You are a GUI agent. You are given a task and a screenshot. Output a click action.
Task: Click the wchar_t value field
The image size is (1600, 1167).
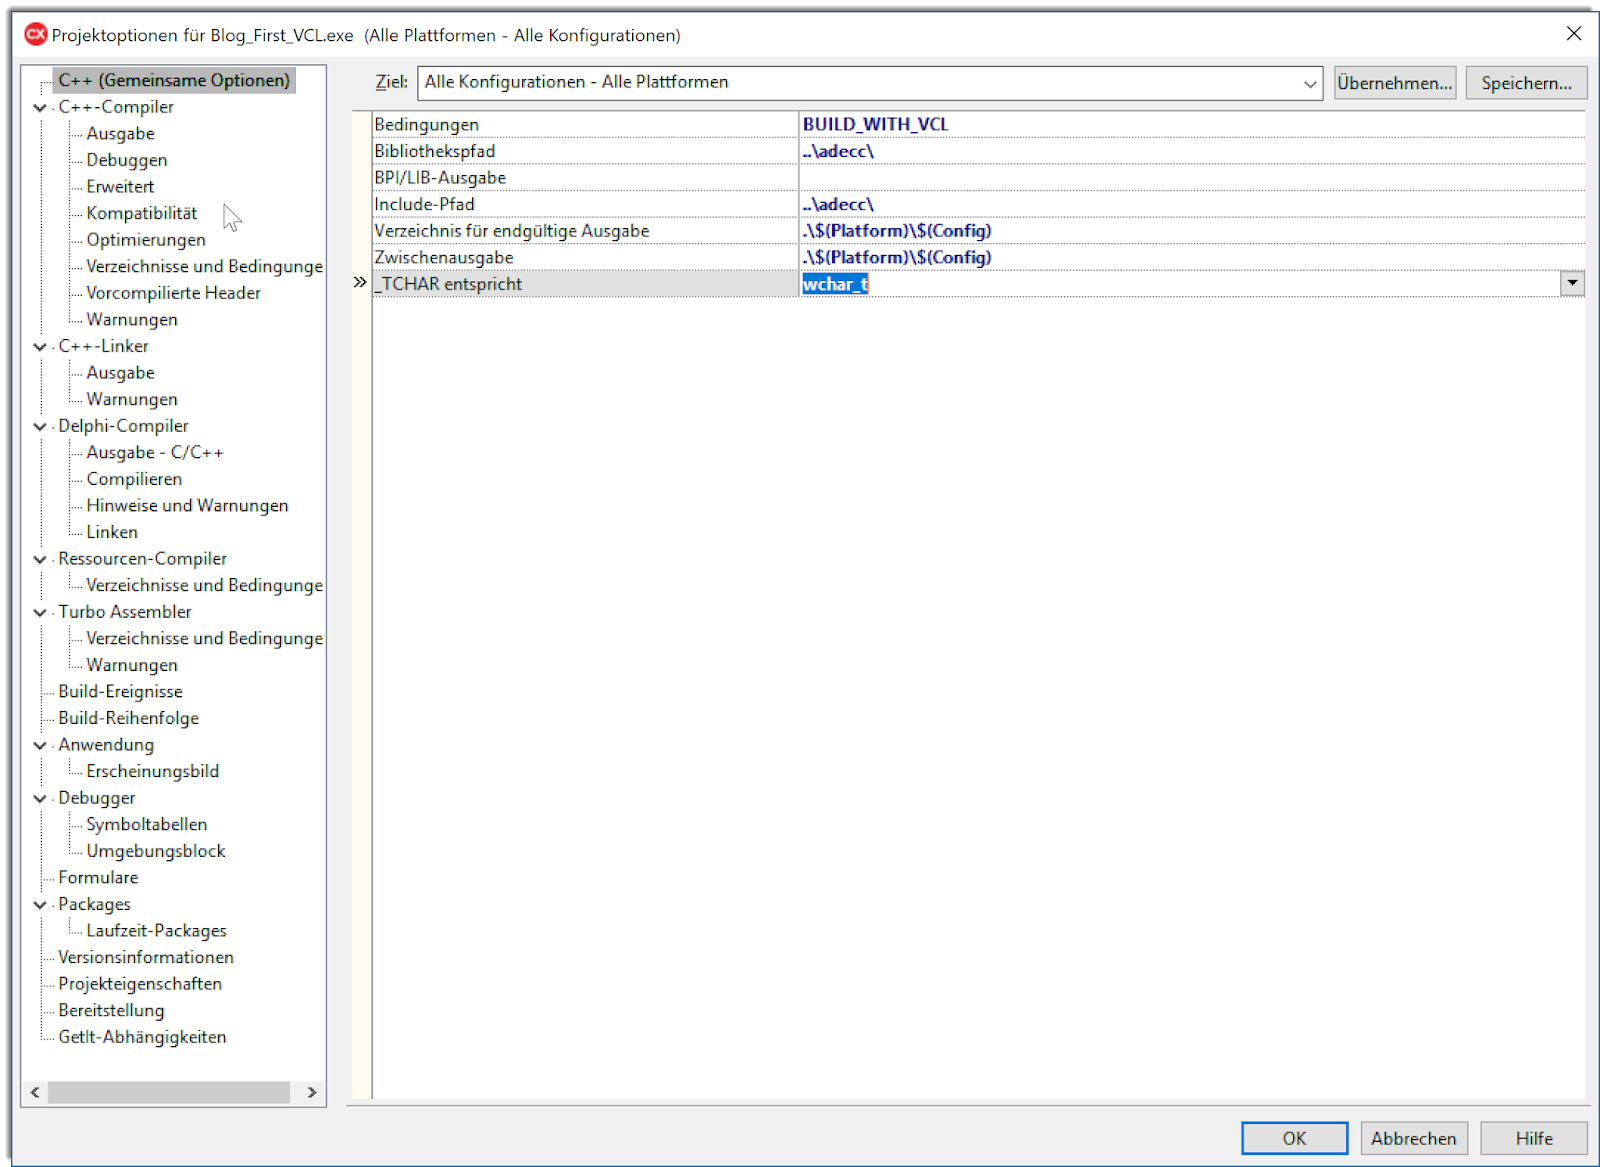[1180, 284]
